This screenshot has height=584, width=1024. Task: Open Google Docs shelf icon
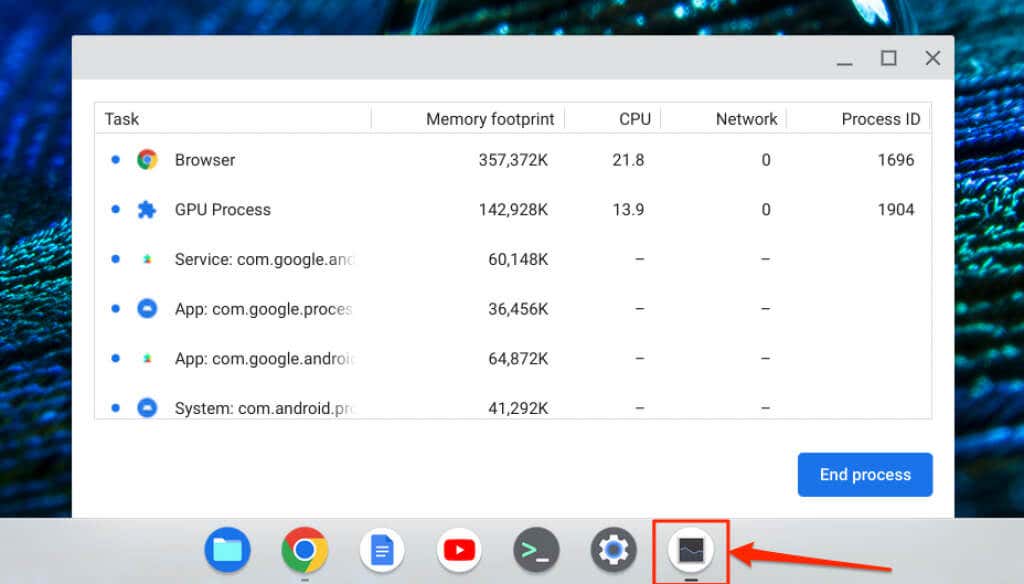click(381, 550)
